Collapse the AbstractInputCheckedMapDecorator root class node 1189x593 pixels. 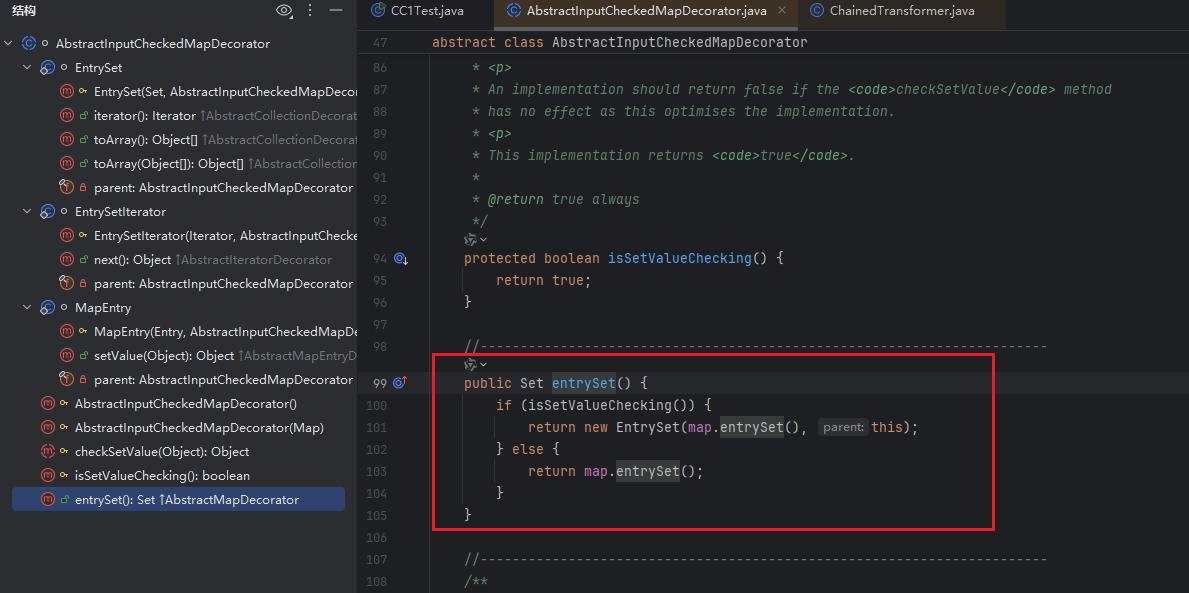tap(9, 44)
